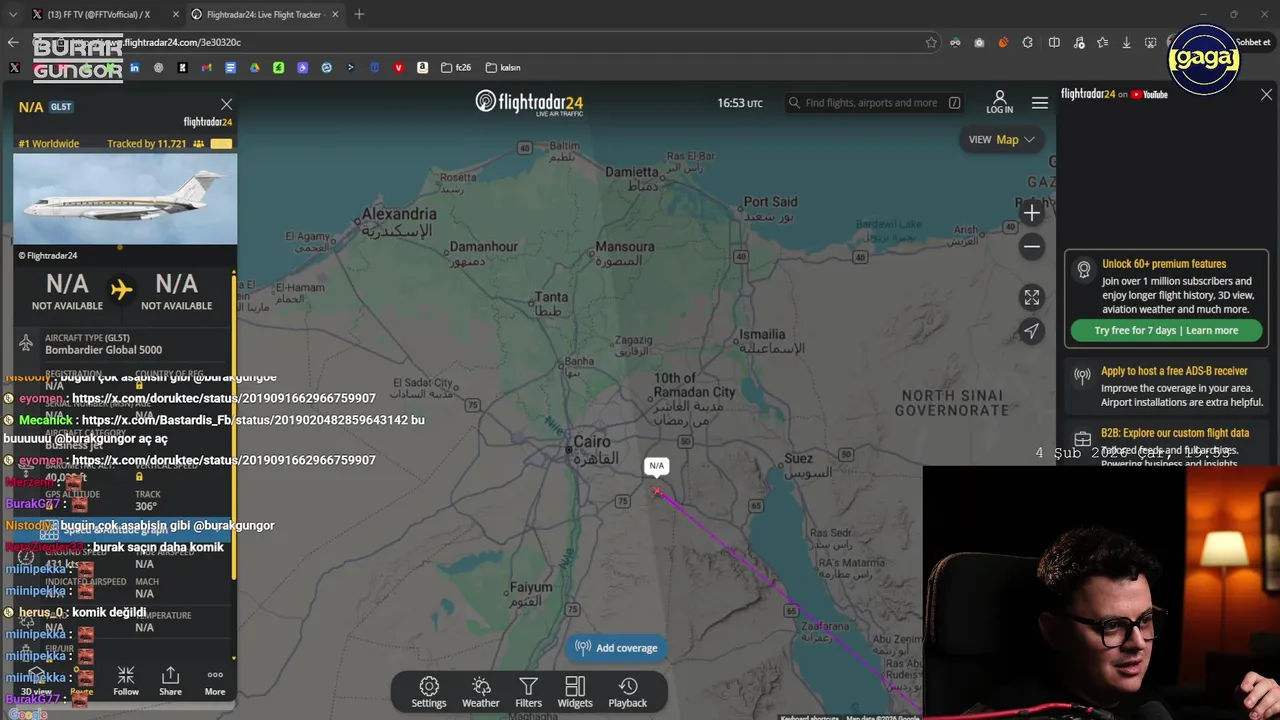
Task: Center map on my location
Action: [1032, 331]
